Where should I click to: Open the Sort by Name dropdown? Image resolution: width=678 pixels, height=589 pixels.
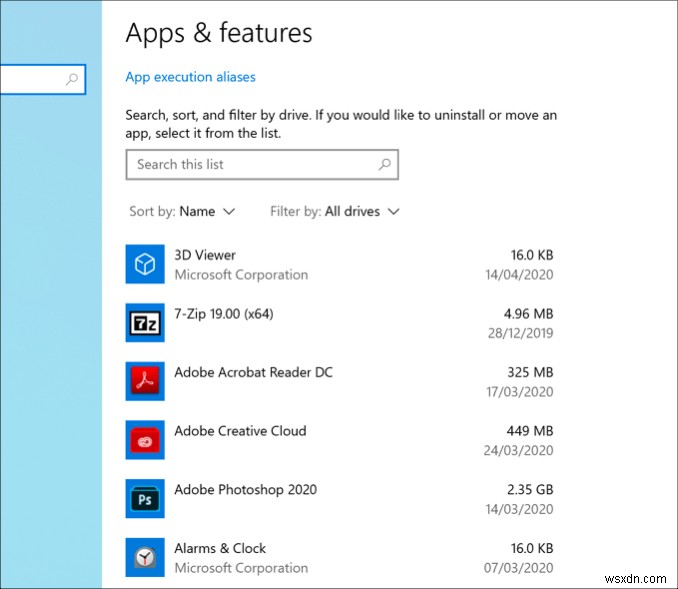(182, 211)
